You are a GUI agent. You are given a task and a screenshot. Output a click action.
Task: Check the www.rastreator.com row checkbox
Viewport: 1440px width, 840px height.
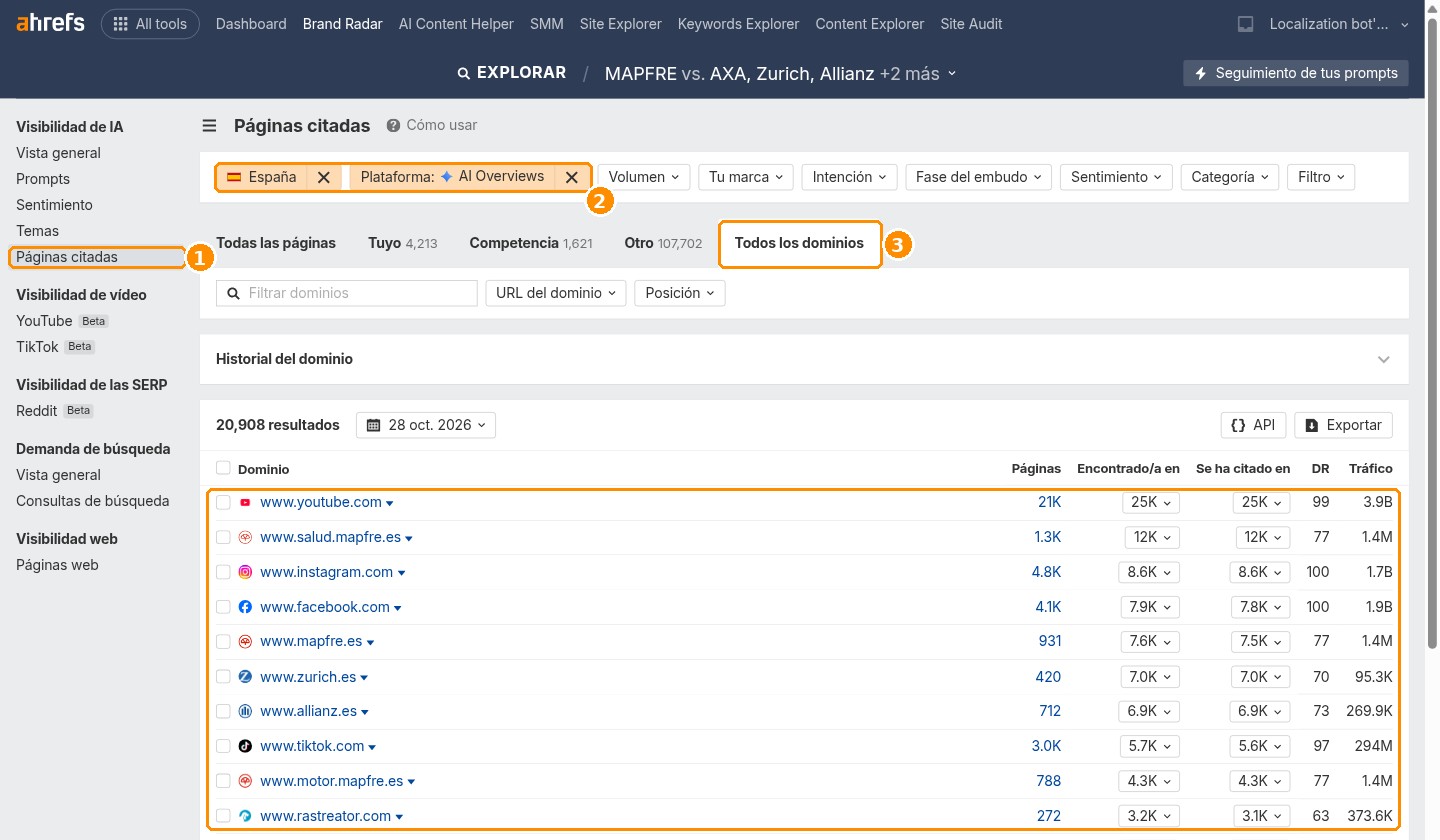[223, 816]
